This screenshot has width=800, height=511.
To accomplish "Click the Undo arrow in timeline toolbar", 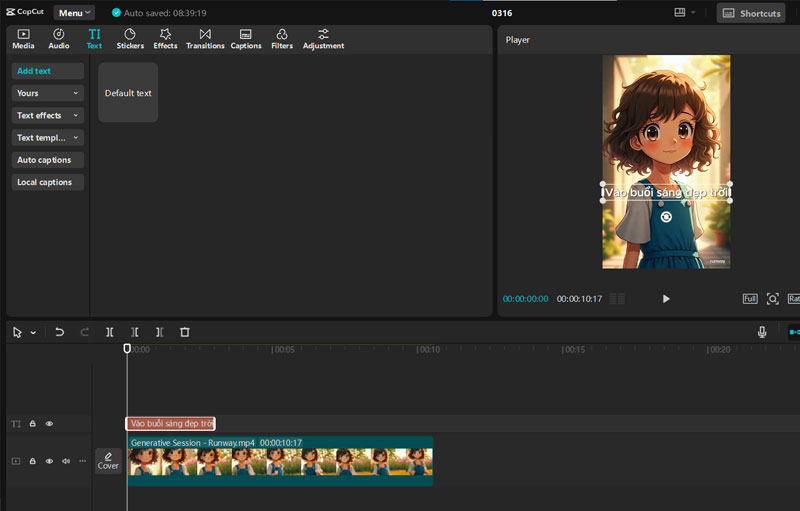I will (x=60, y=332).
